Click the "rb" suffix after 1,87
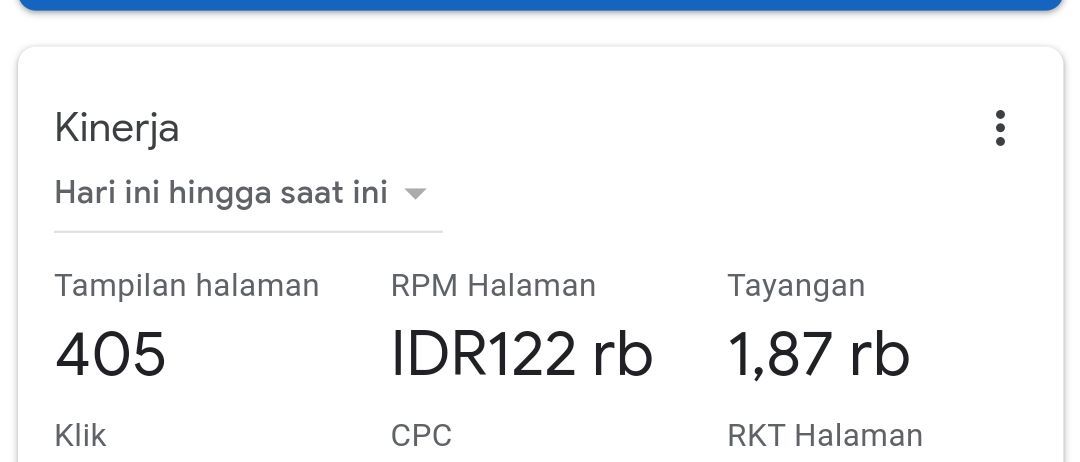Image resolution: width=1080 pixels, height=462 pixels. pyautogui.click(x=880, y=354)
